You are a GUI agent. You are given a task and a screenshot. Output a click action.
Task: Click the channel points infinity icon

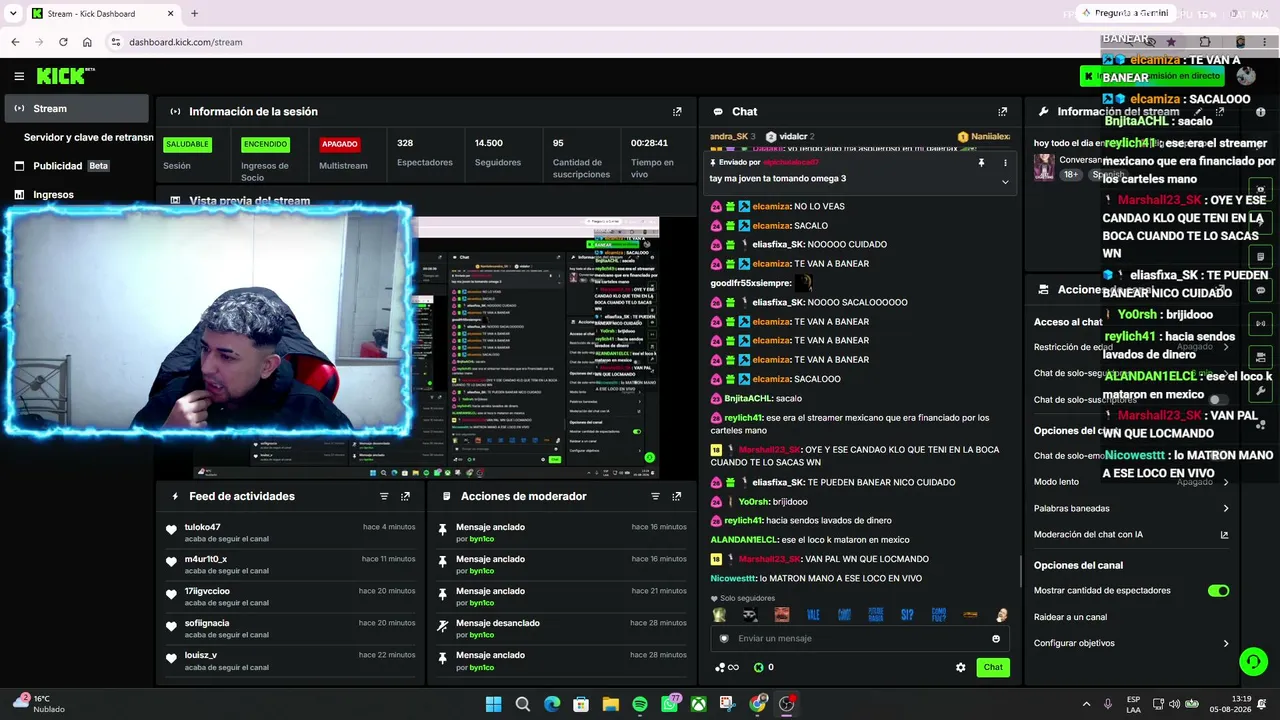click(727, 667)
